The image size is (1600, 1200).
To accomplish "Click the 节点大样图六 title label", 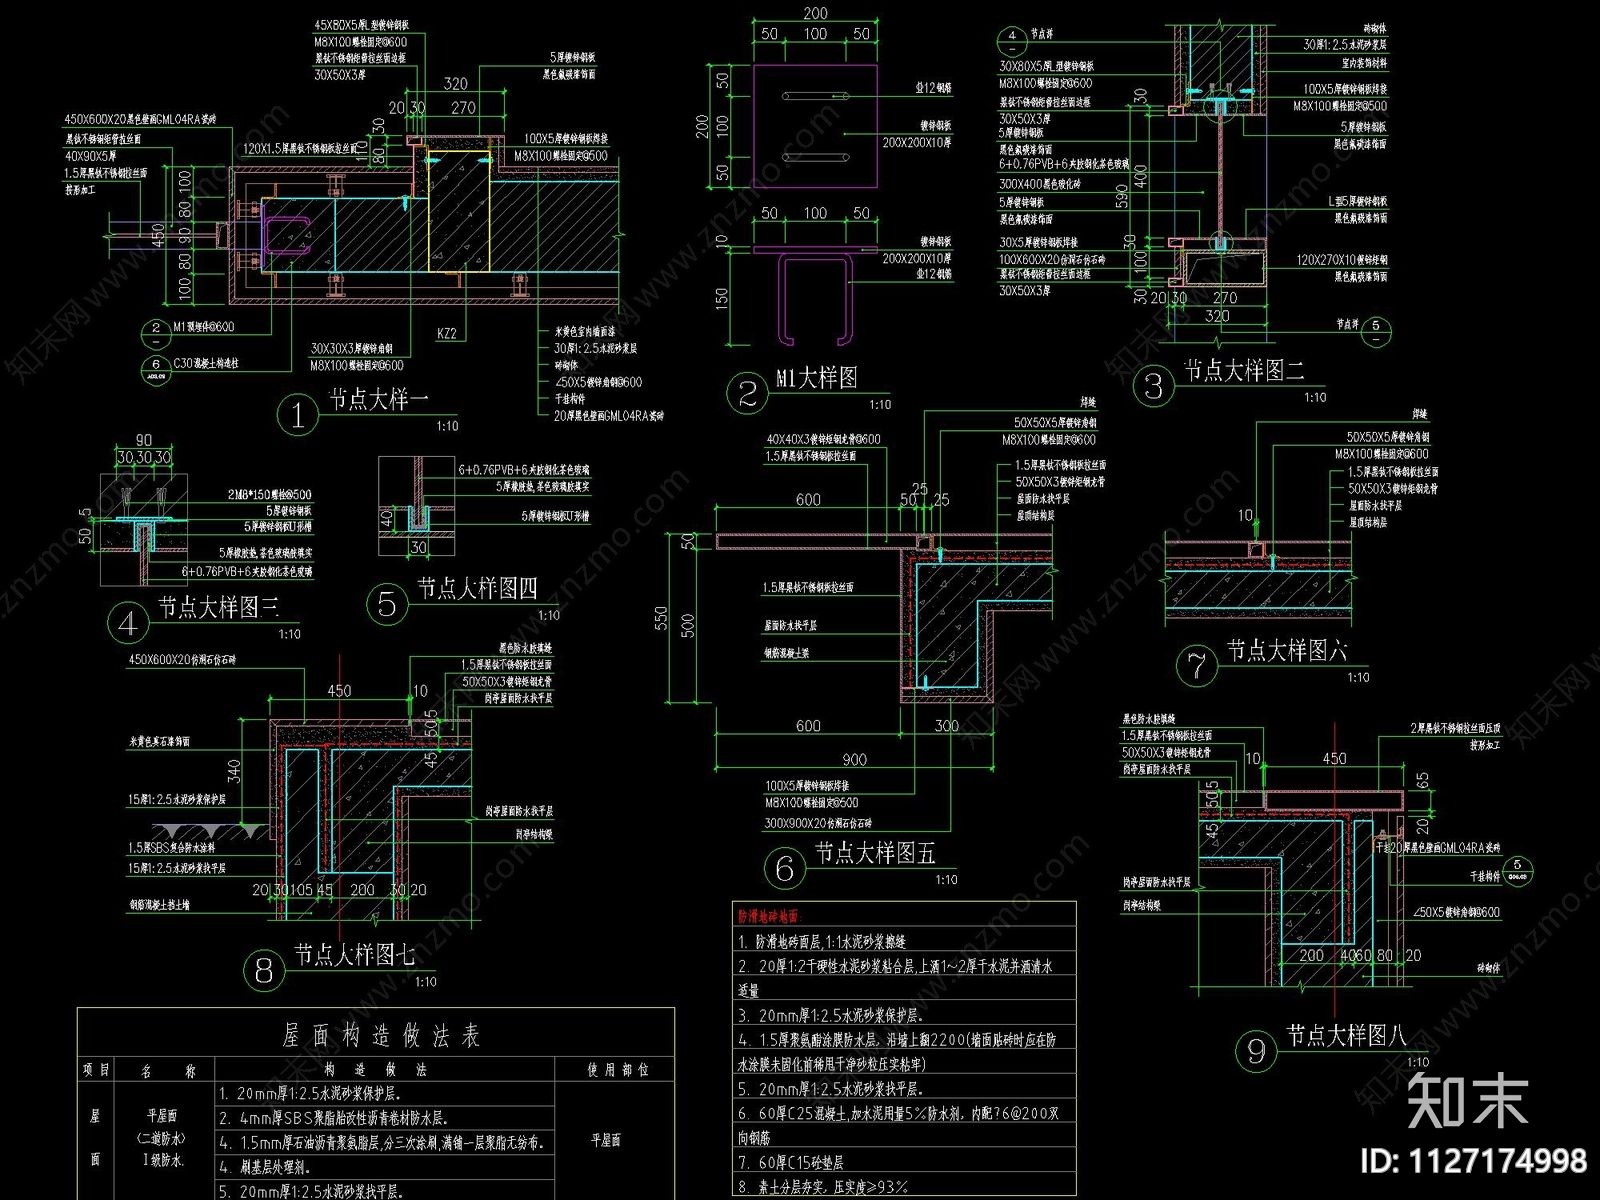I will [x=1287, y=651].
